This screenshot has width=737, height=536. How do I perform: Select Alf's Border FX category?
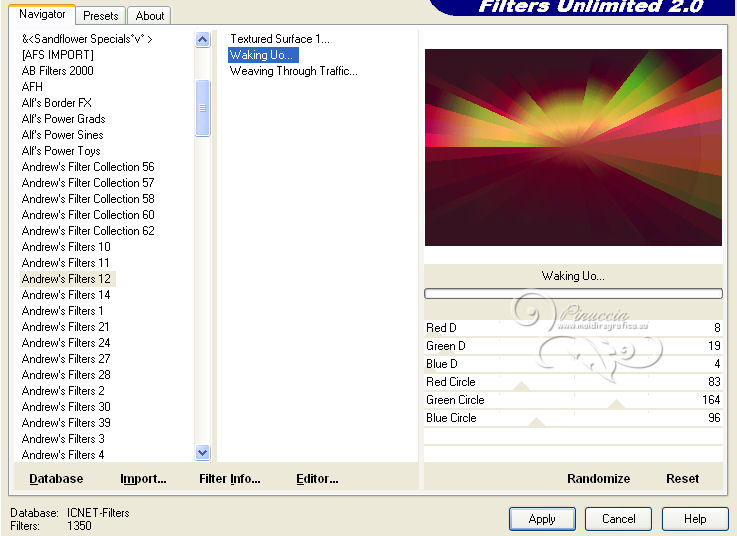(x=56, y=103)
